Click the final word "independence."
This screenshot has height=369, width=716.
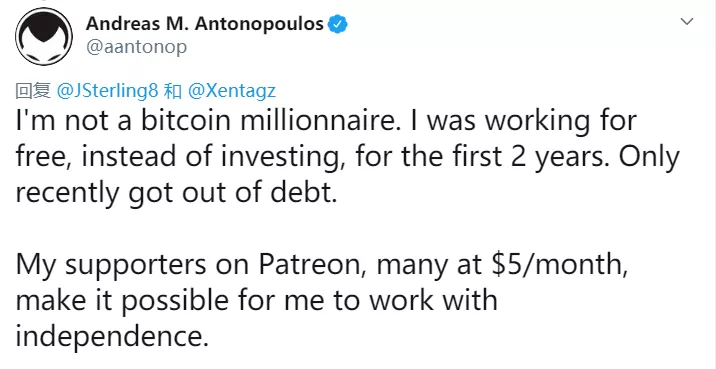[x=109, y=337]
